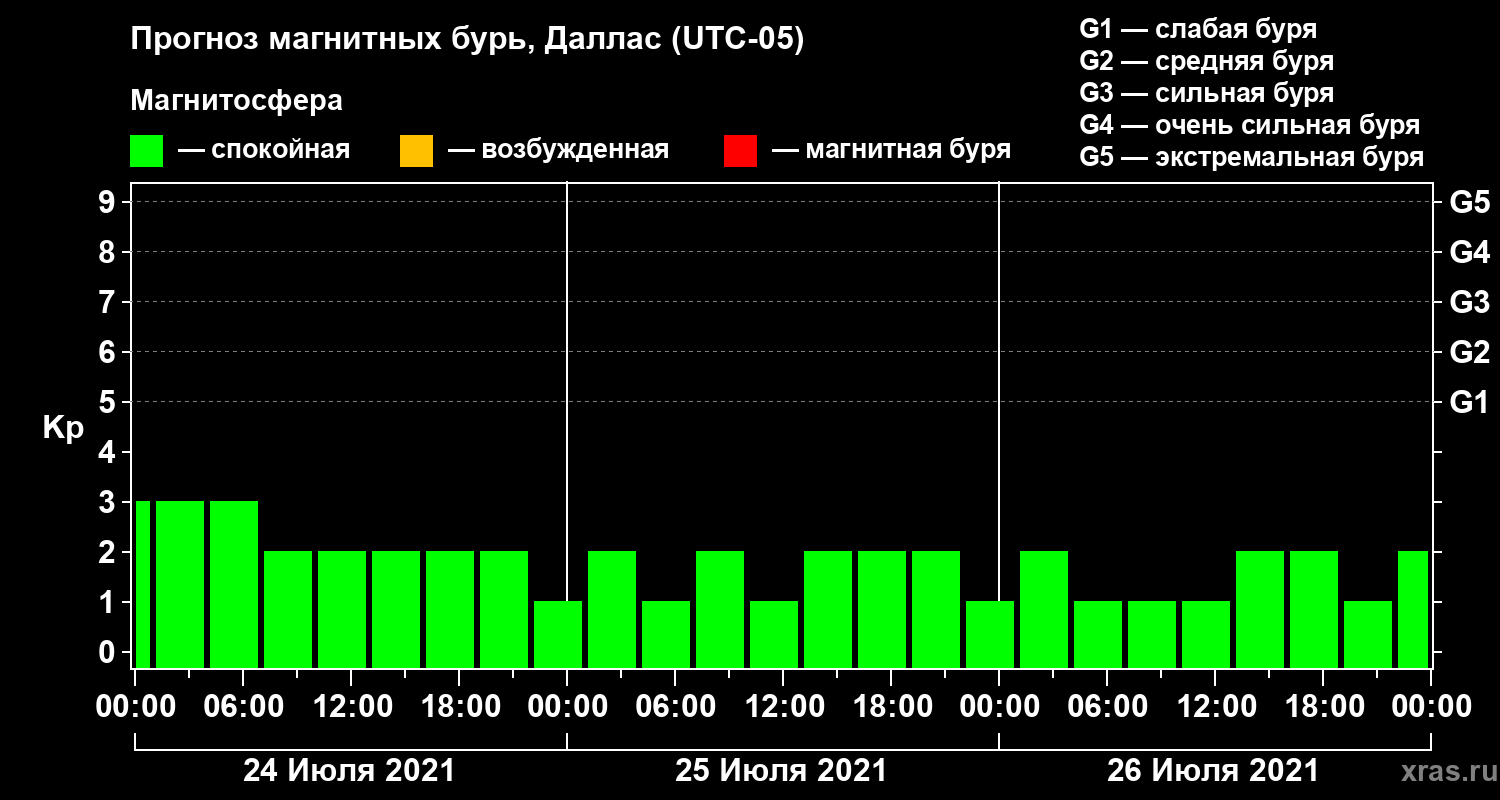Click the '24 Июля 2021' date label

pyautogui.click(x=349, y=771)
